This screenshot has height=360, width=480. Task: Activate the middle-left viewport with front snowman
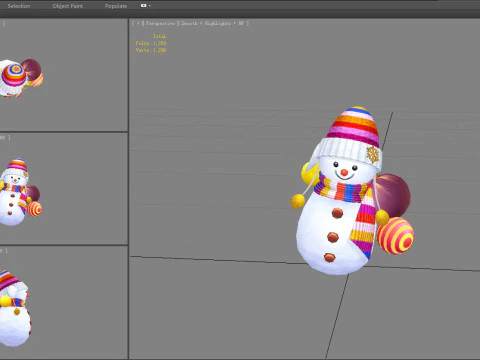(x=63, y=189)
